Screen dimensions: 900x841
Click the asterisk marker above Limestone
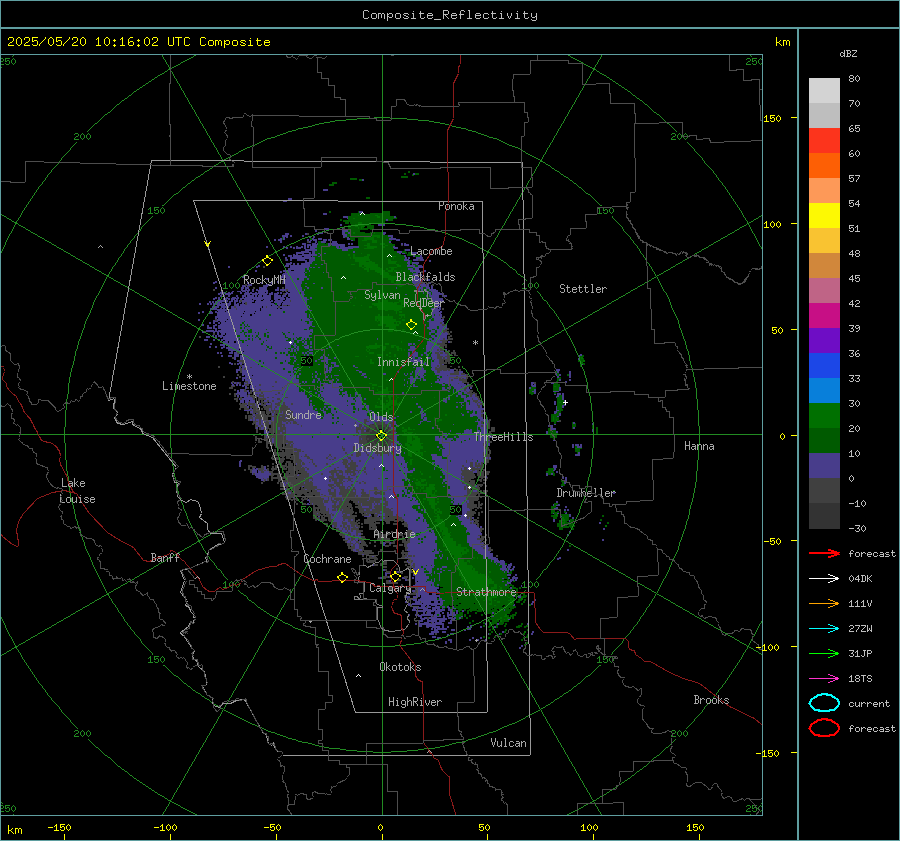pyautogui.click(x=189, y=377)
